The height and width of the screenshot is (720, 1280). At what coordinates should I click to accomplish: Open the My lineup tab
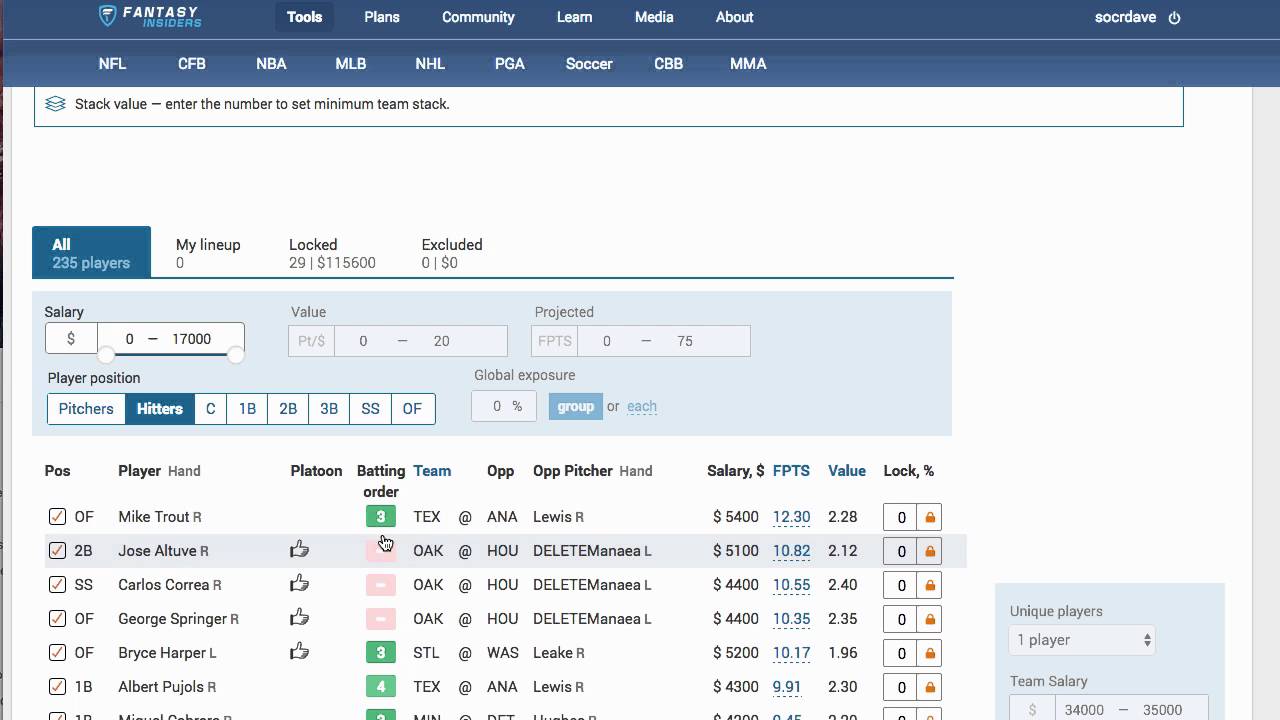pos(208,253)
